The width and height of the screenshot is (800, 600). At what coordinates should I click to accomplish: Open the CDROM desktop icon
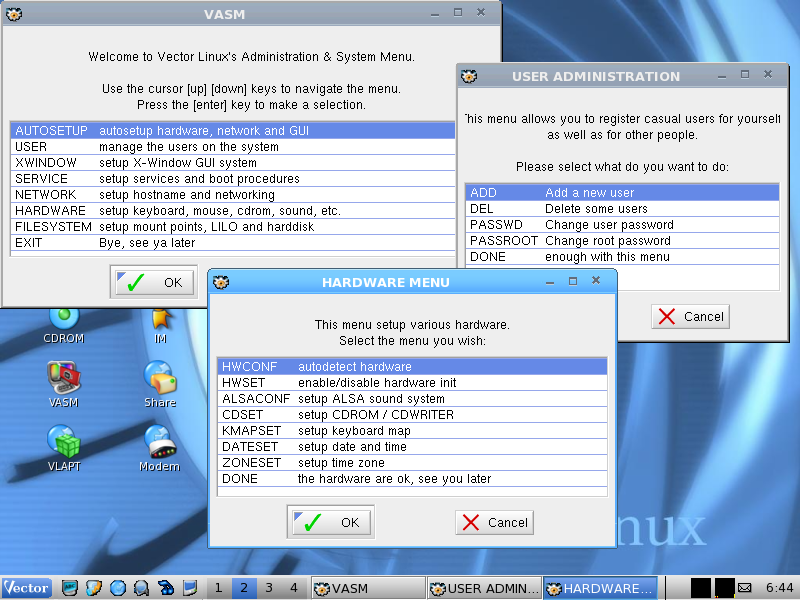(63, 318)
